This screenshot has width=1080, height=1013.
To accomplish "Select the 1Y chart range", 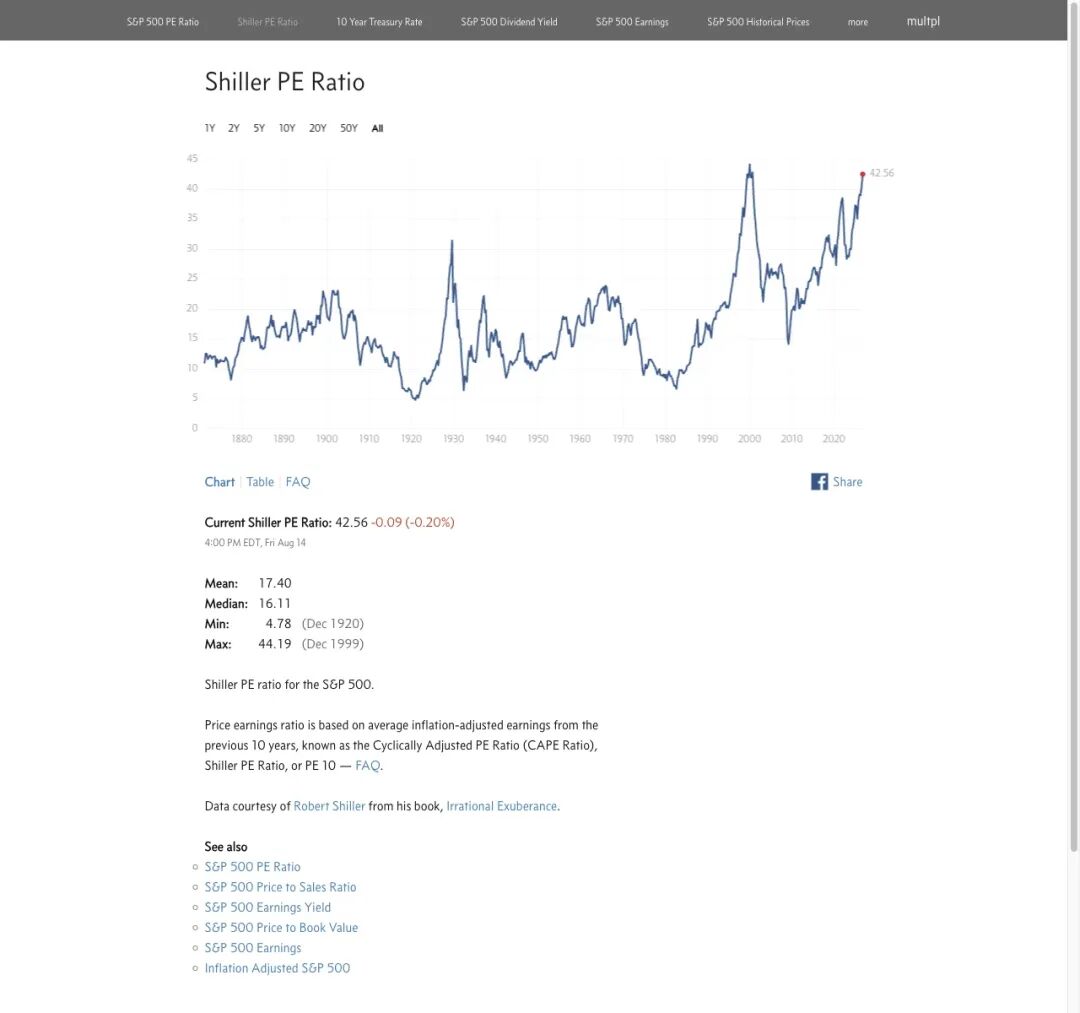I will [210, 128].
